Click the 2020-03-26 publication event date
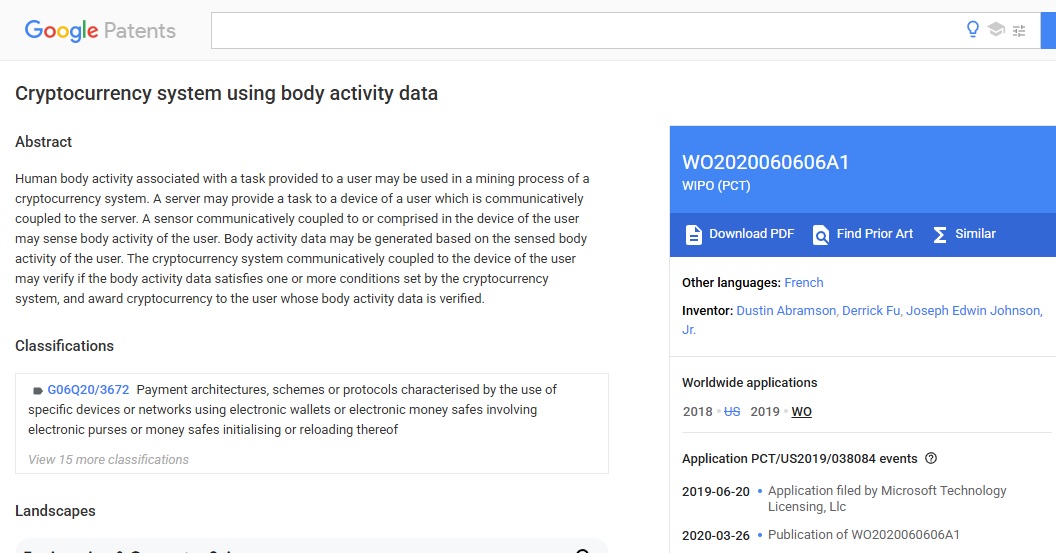The width and height of the screenshot is (1056, 553). 716,535
